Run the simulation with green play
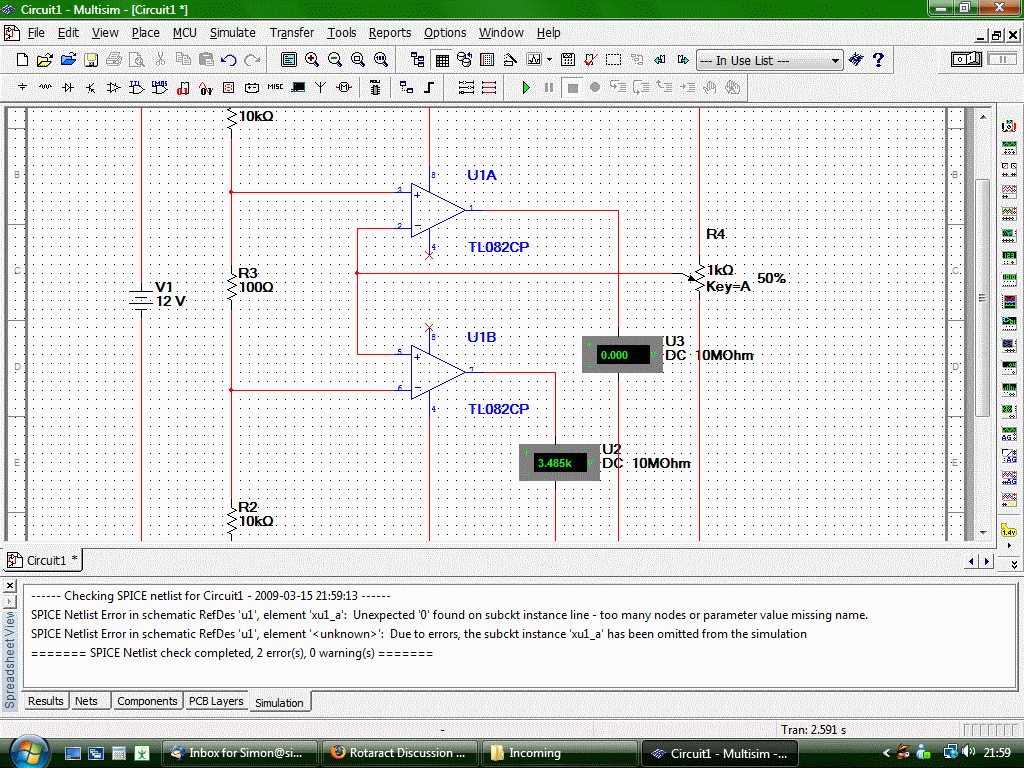 526,88
